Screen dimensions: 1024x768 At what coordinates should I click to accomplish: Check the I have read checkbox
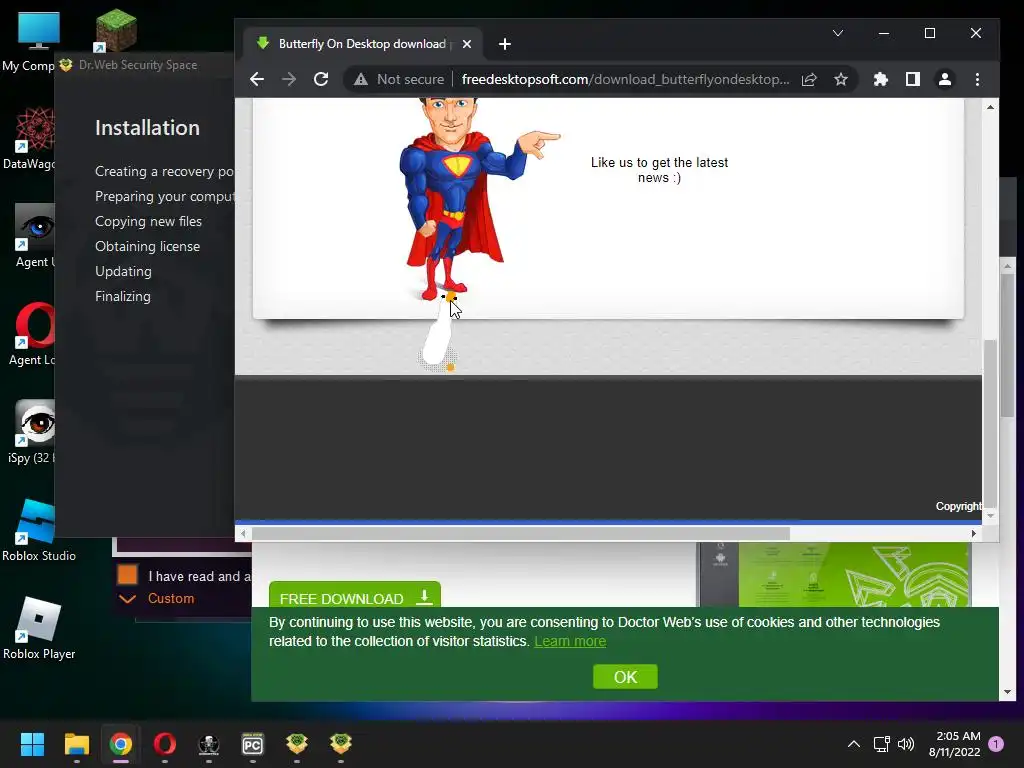(x=127, y=575)
